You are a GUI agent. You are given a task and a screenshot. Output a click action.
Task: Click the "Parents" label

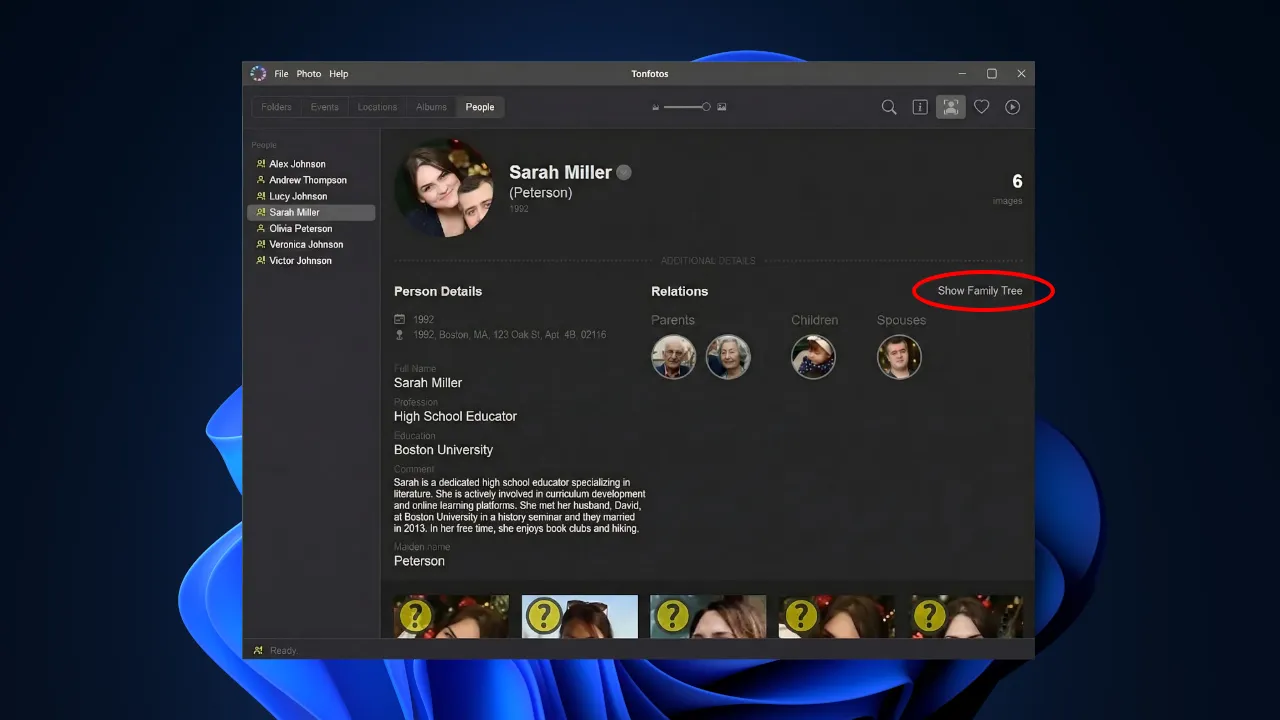[x=673, y=320]
